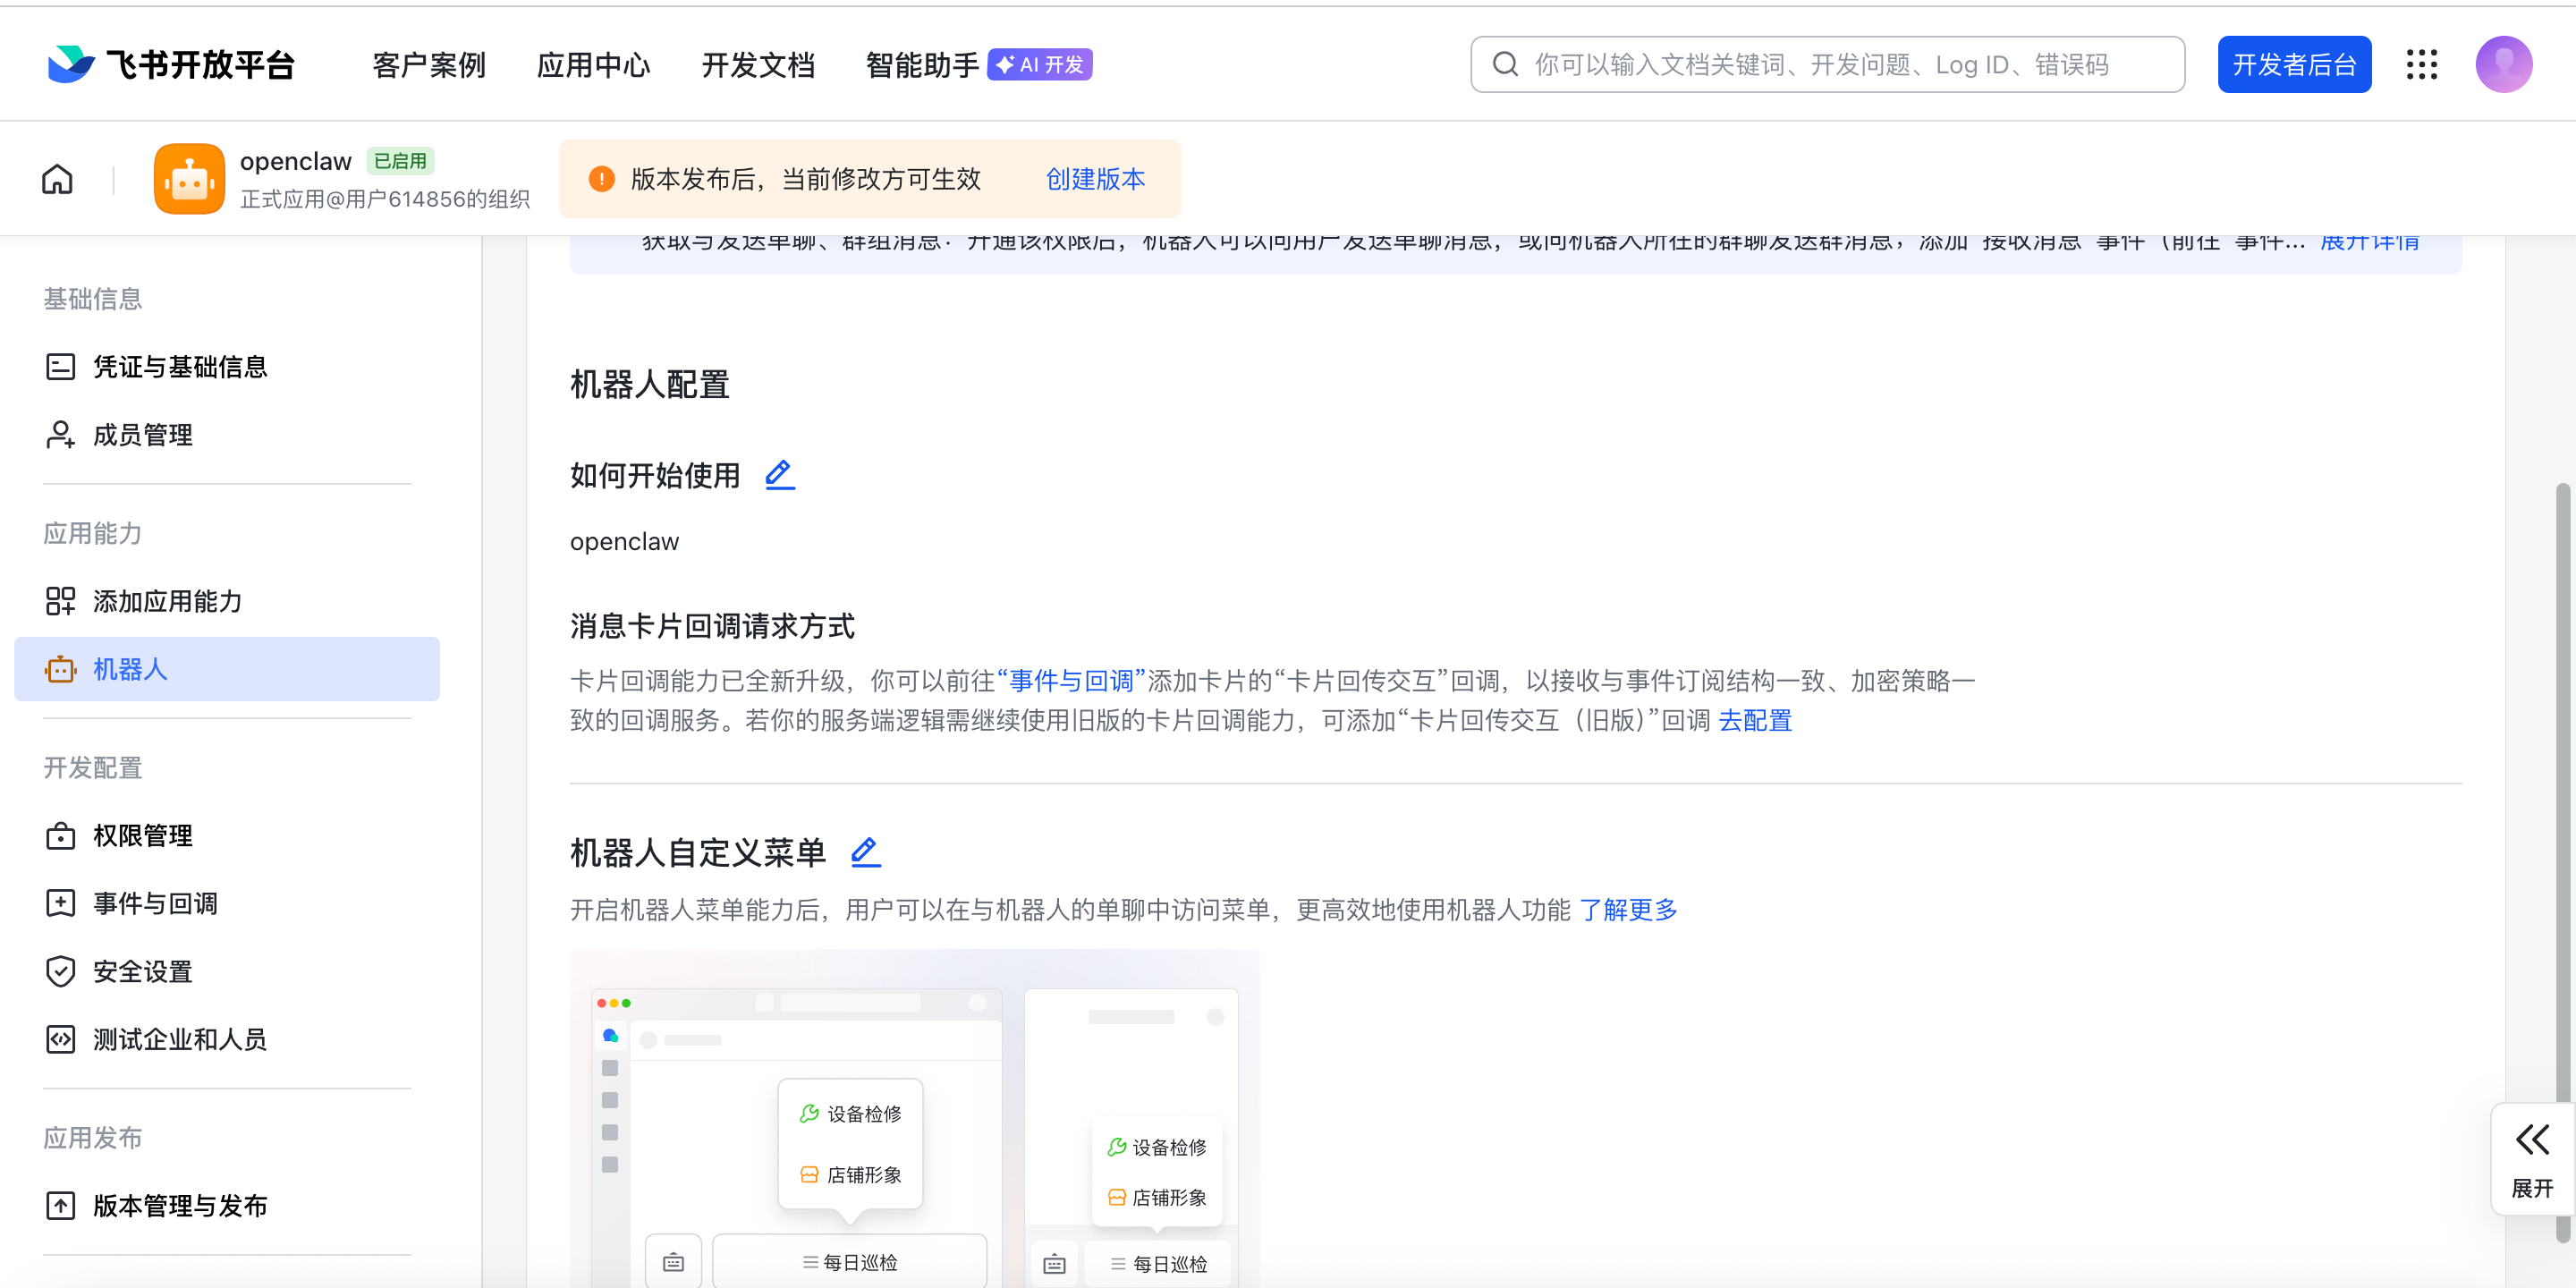Screen dimensions: 2576x1288
Task: Go to 版本管理与发布 page
Action: click(x=179, y=1206)
